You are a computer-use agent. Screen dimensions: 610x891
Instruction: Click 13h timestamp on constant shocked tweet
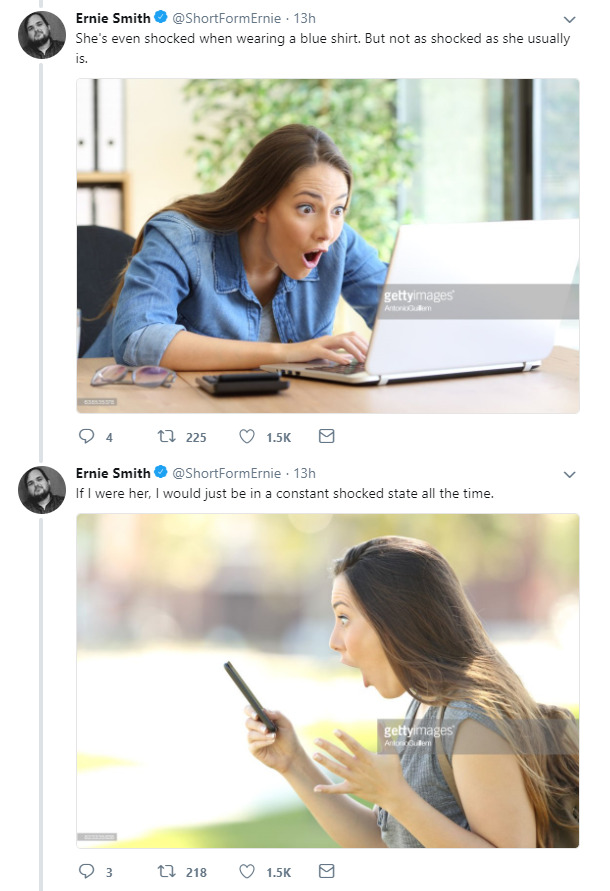coord(304,473)
